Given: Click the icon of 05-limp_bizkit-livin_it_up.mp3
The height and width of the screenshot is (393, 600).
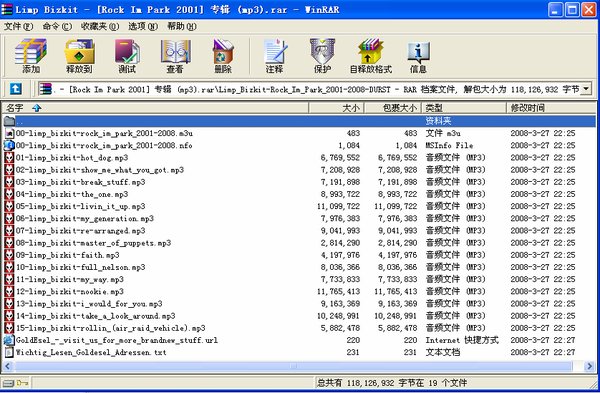Looking at the screenshot, I should (9, 206).
